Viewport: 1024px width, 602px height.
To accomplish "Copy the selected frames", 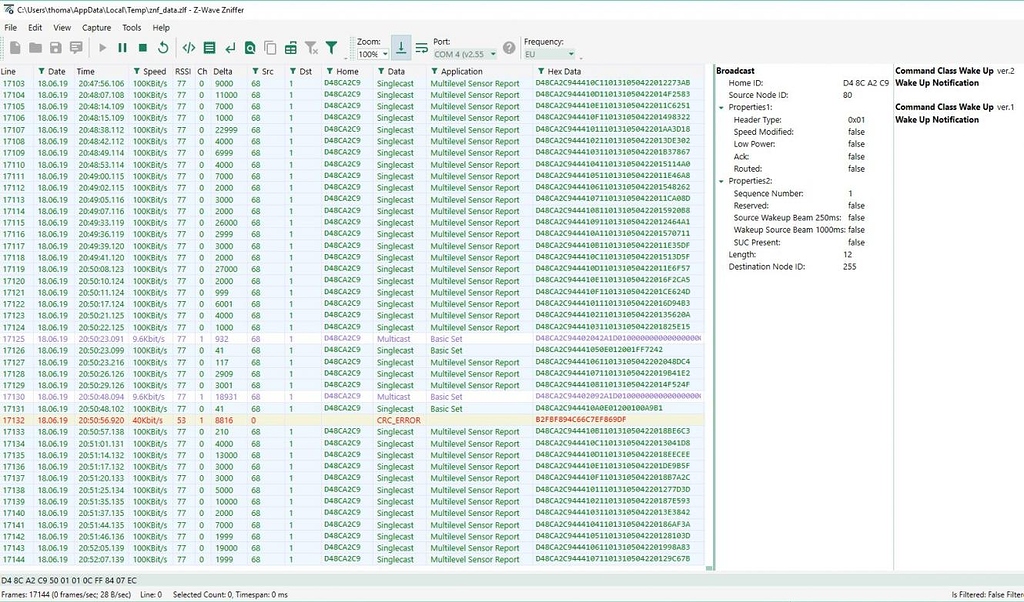I will click(x=268, y=47).
